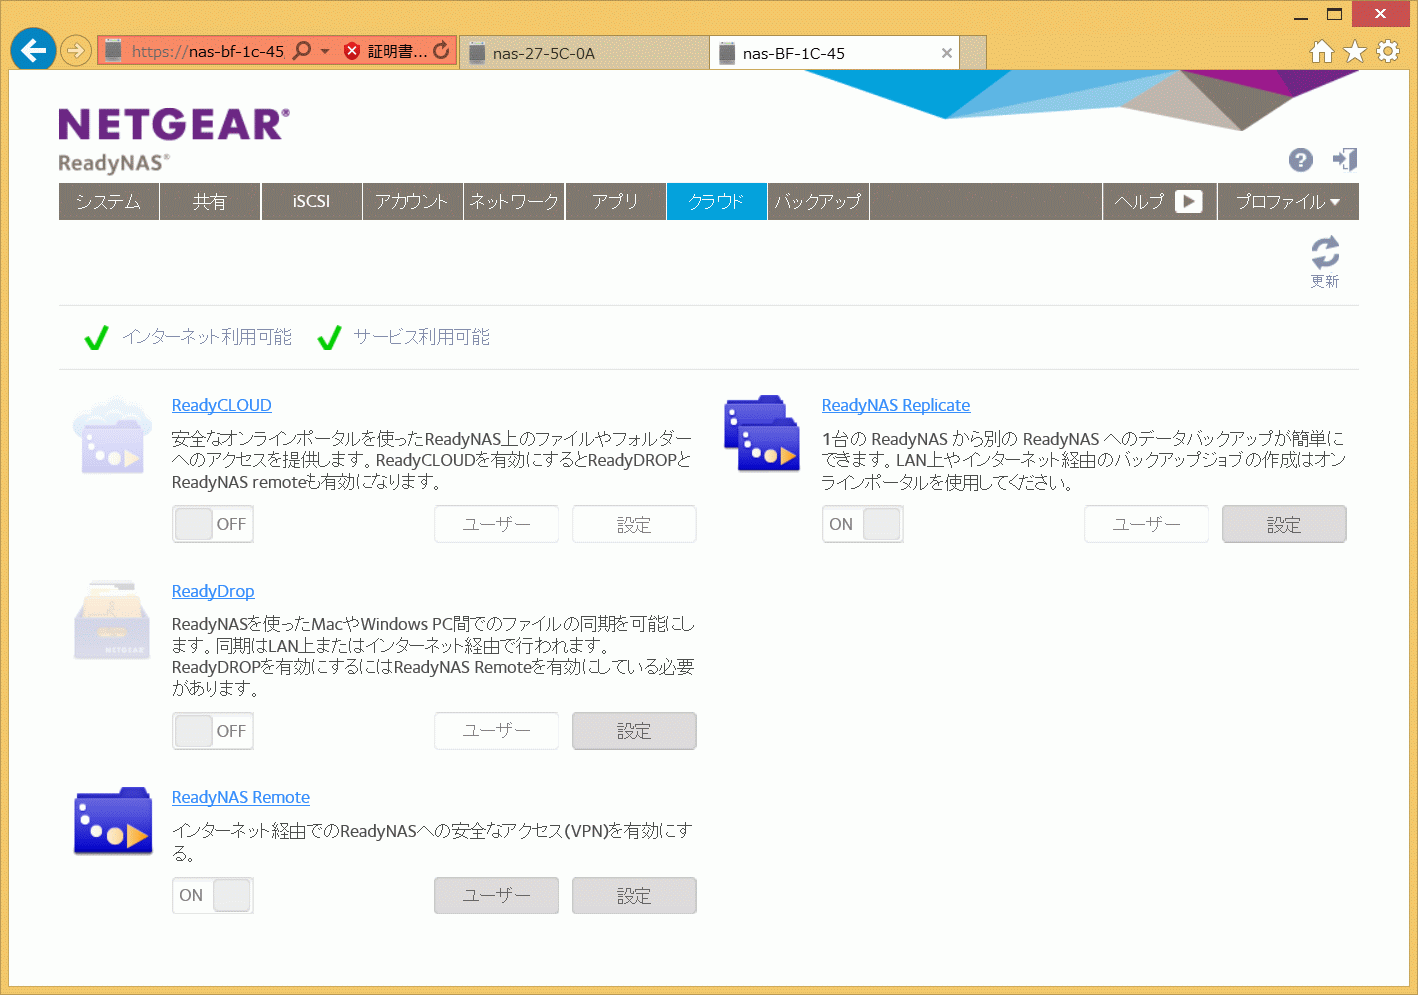This screenshot has height=995, width=1418.
Task: Click the help question mark icon
Action: click(x=1300, y=160)
